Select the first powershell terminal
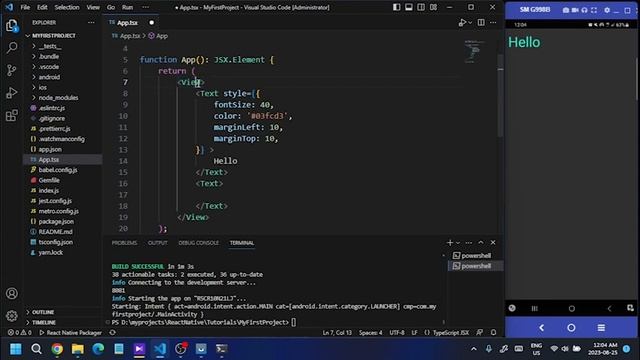Image resolution: width=640 pixels, height=360 pixels. 476,256
